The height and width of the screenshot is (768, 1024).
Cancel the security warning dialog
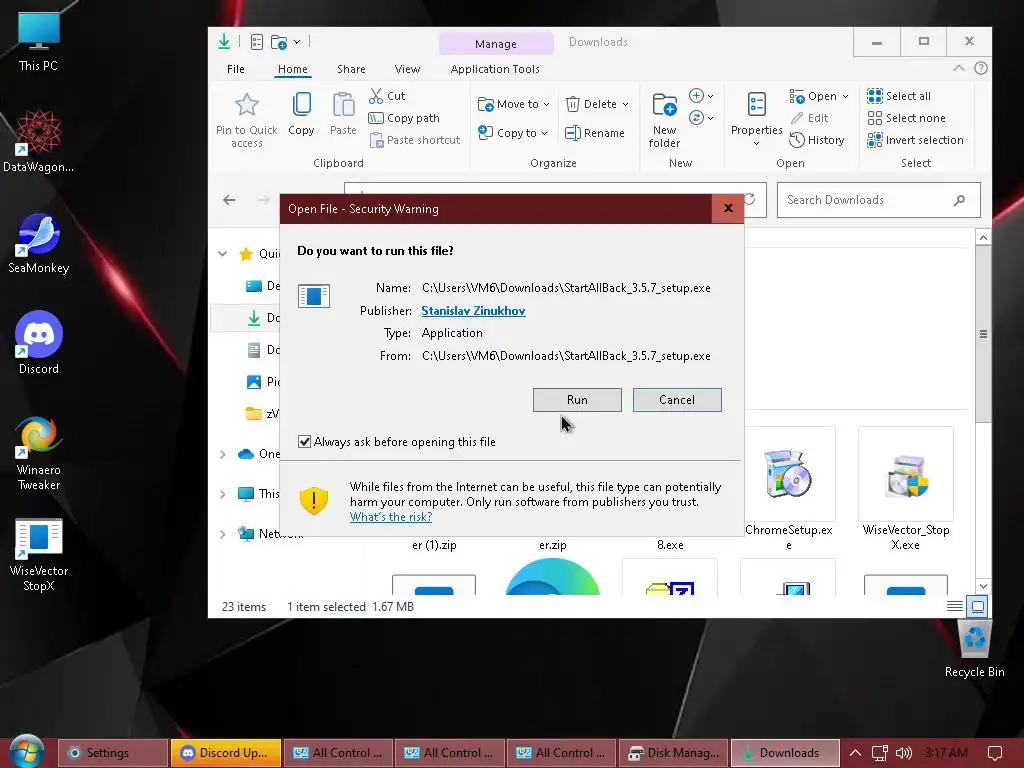[x=677, y=400]
